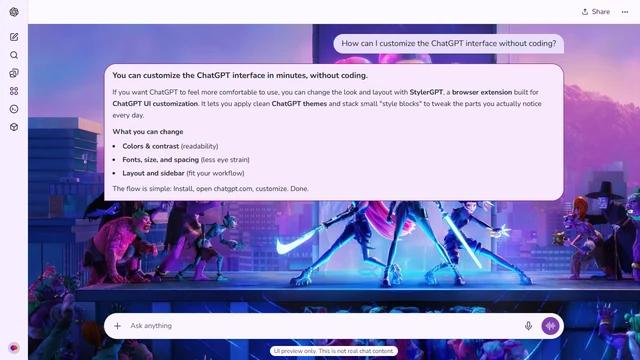640x360 pixels.
Task: Open the cube-shaped icon in sidebar
Action: point(14,127)
